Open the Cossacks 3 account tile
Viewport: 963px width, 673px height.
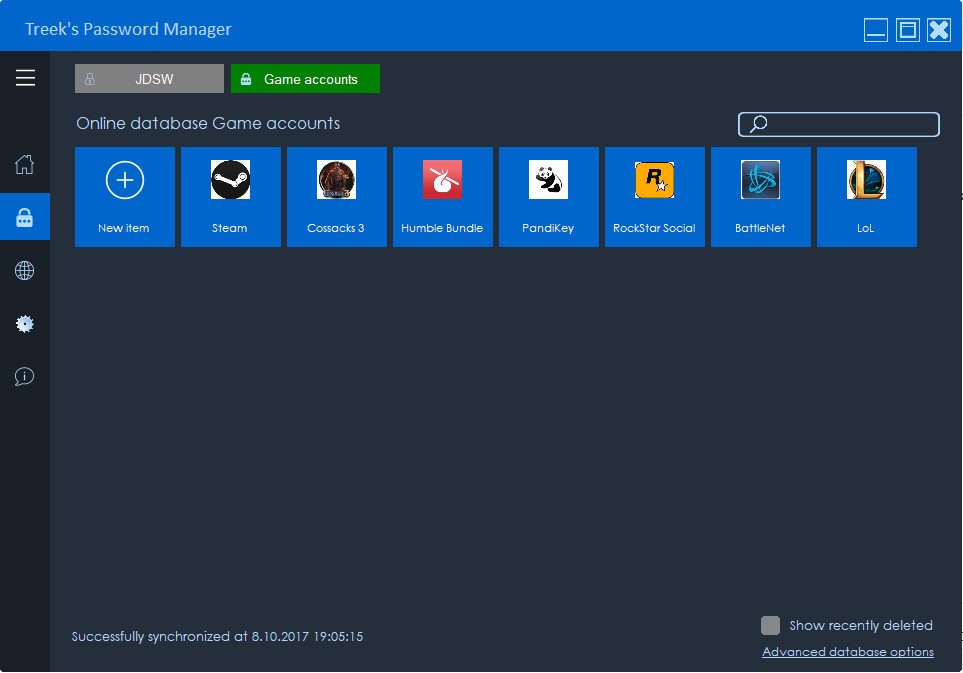(x=337, y=196)
